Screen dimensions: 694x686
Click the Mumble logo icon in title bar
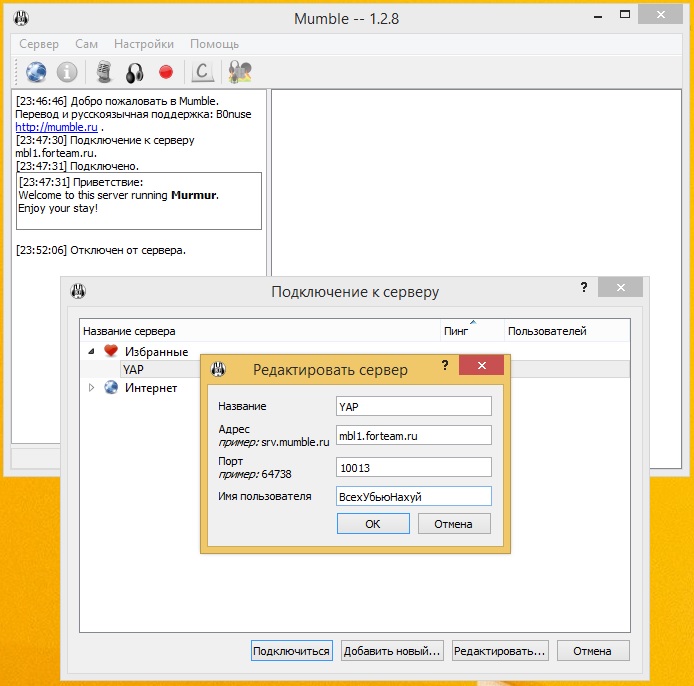point(21,18)
